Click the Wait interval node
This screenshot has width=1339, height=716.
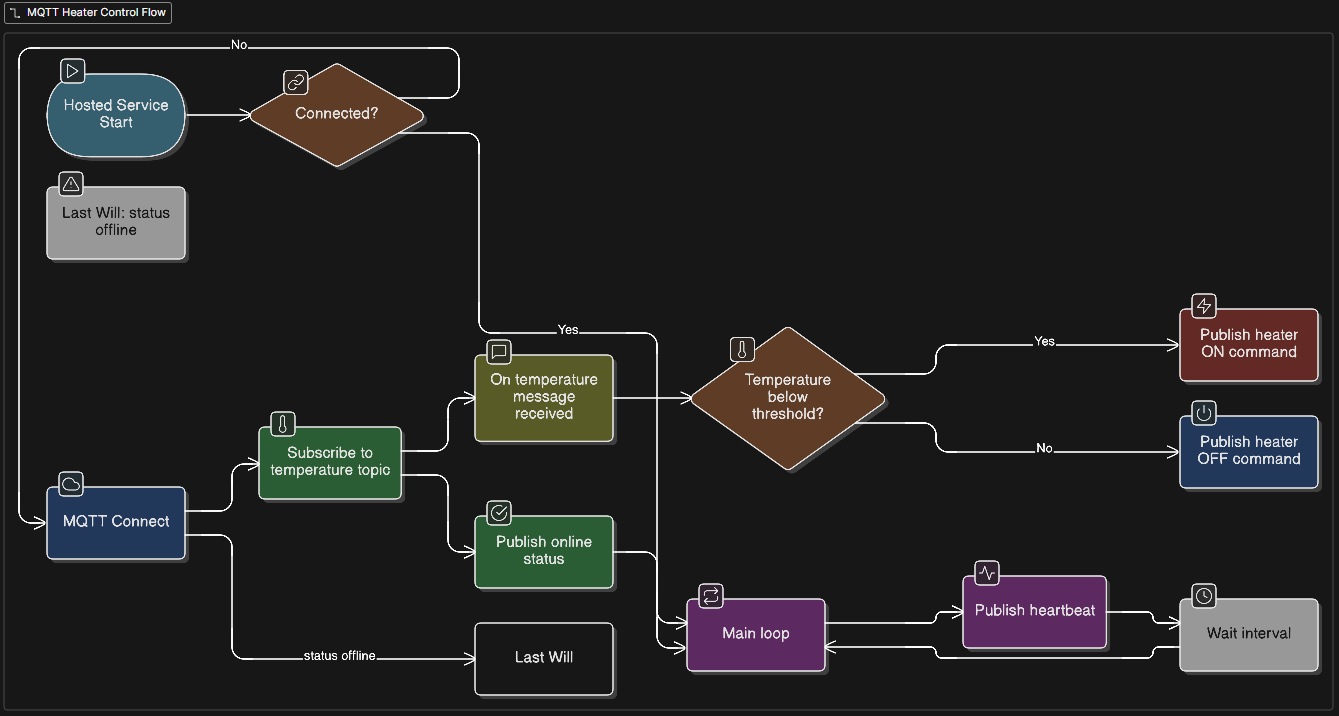[1248, 634]
